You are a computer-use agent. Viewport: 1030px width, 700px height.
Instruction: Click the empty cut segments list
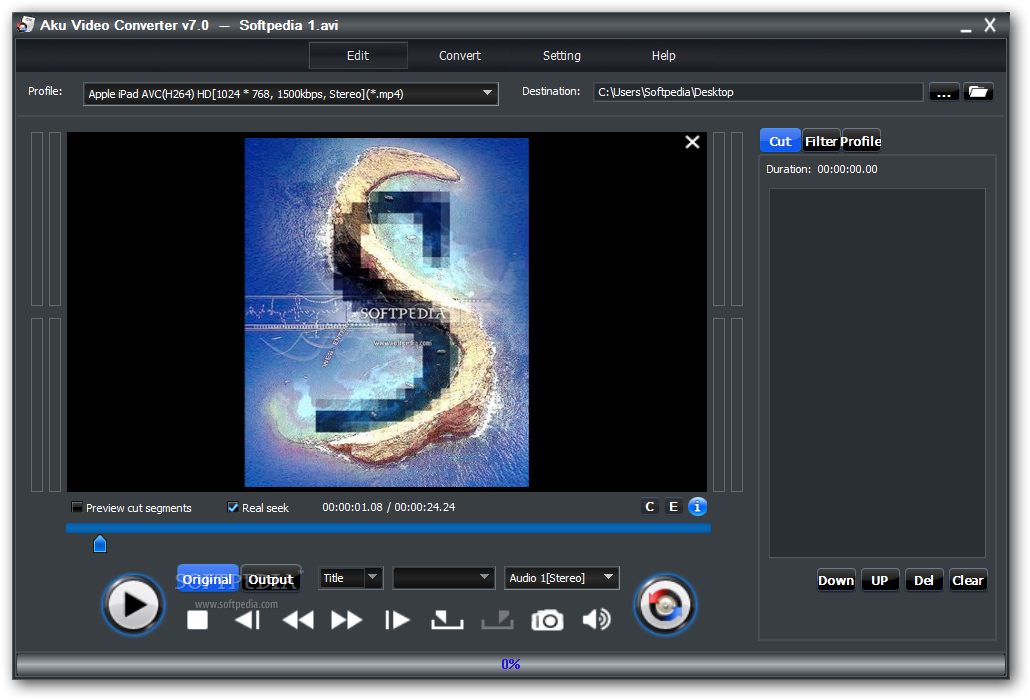pyautogui.click(x=877, y=372)
